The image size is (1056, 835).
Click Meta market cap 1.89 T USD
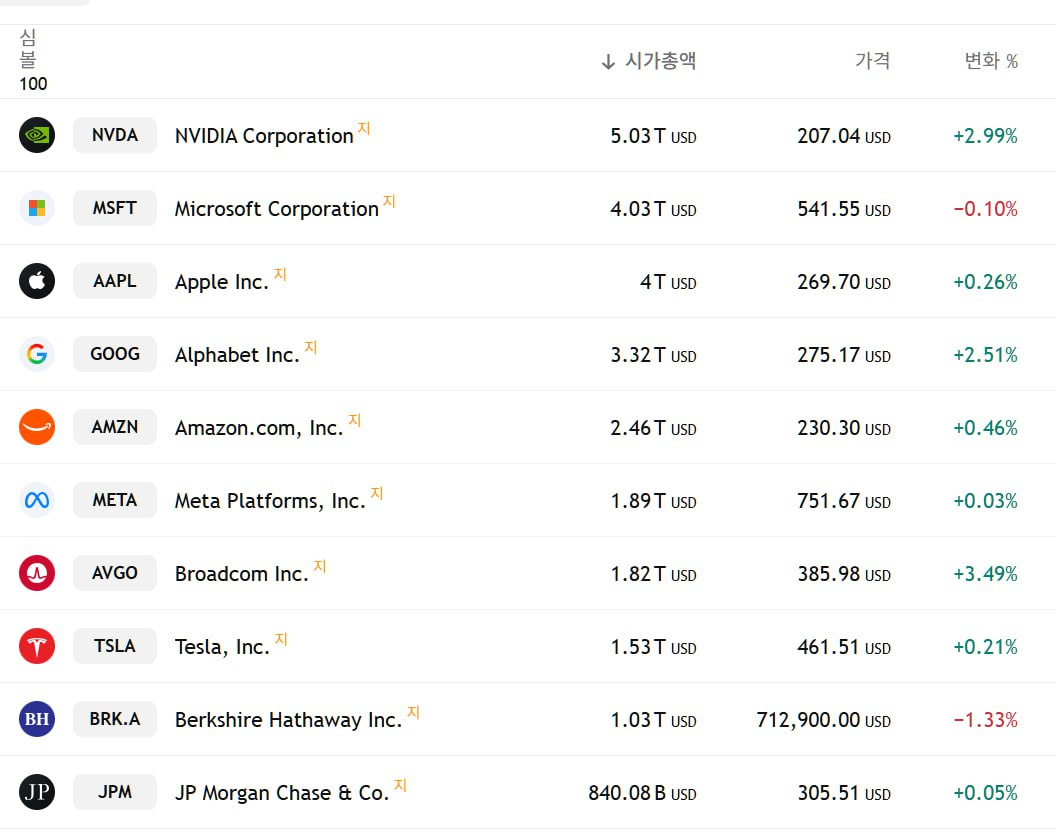pyautogui.click(x=653, y=501)
